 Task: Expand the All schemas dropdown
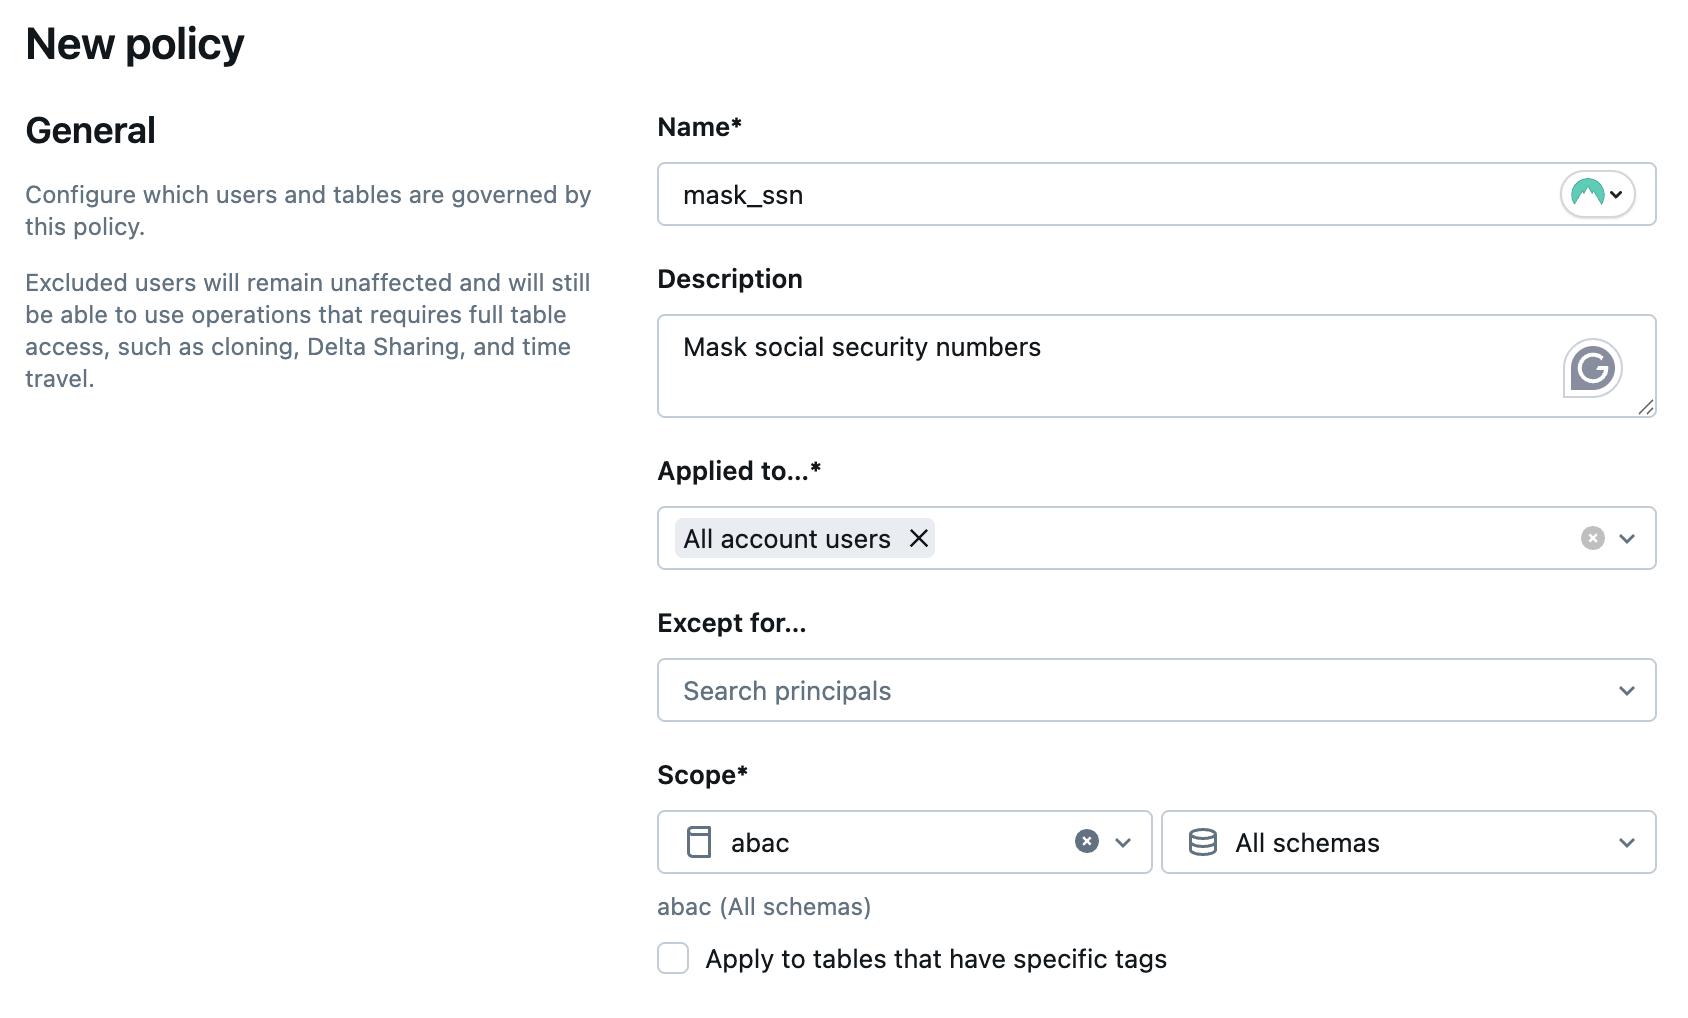pyautogui.click(x=1627, y=843)
